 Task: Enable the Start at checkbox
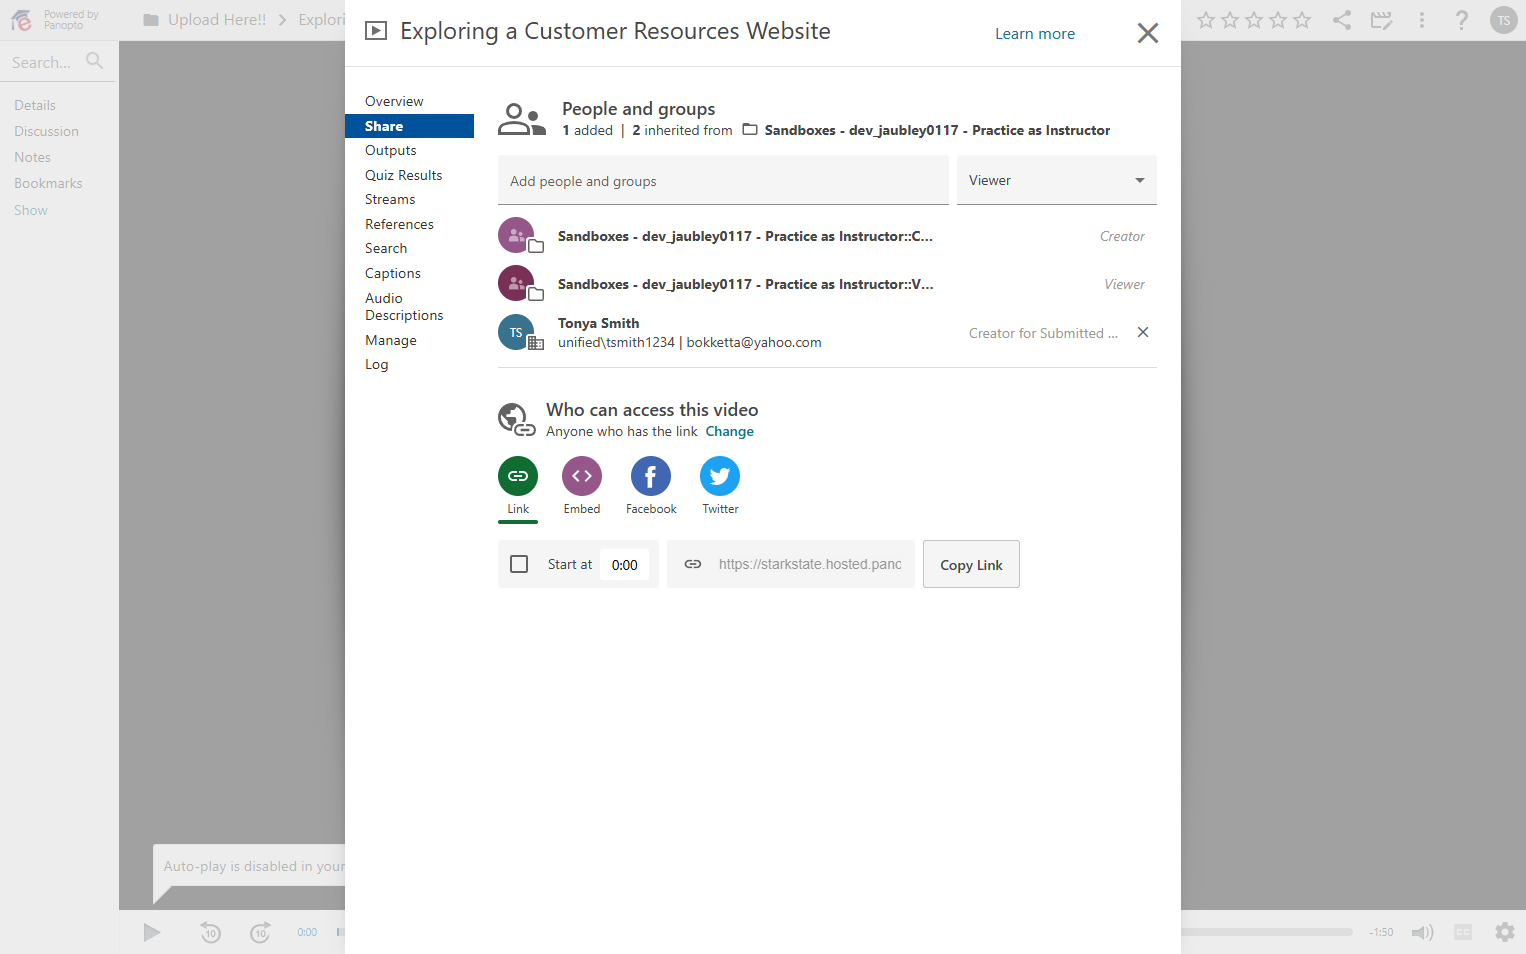click(x=519, y=564)
